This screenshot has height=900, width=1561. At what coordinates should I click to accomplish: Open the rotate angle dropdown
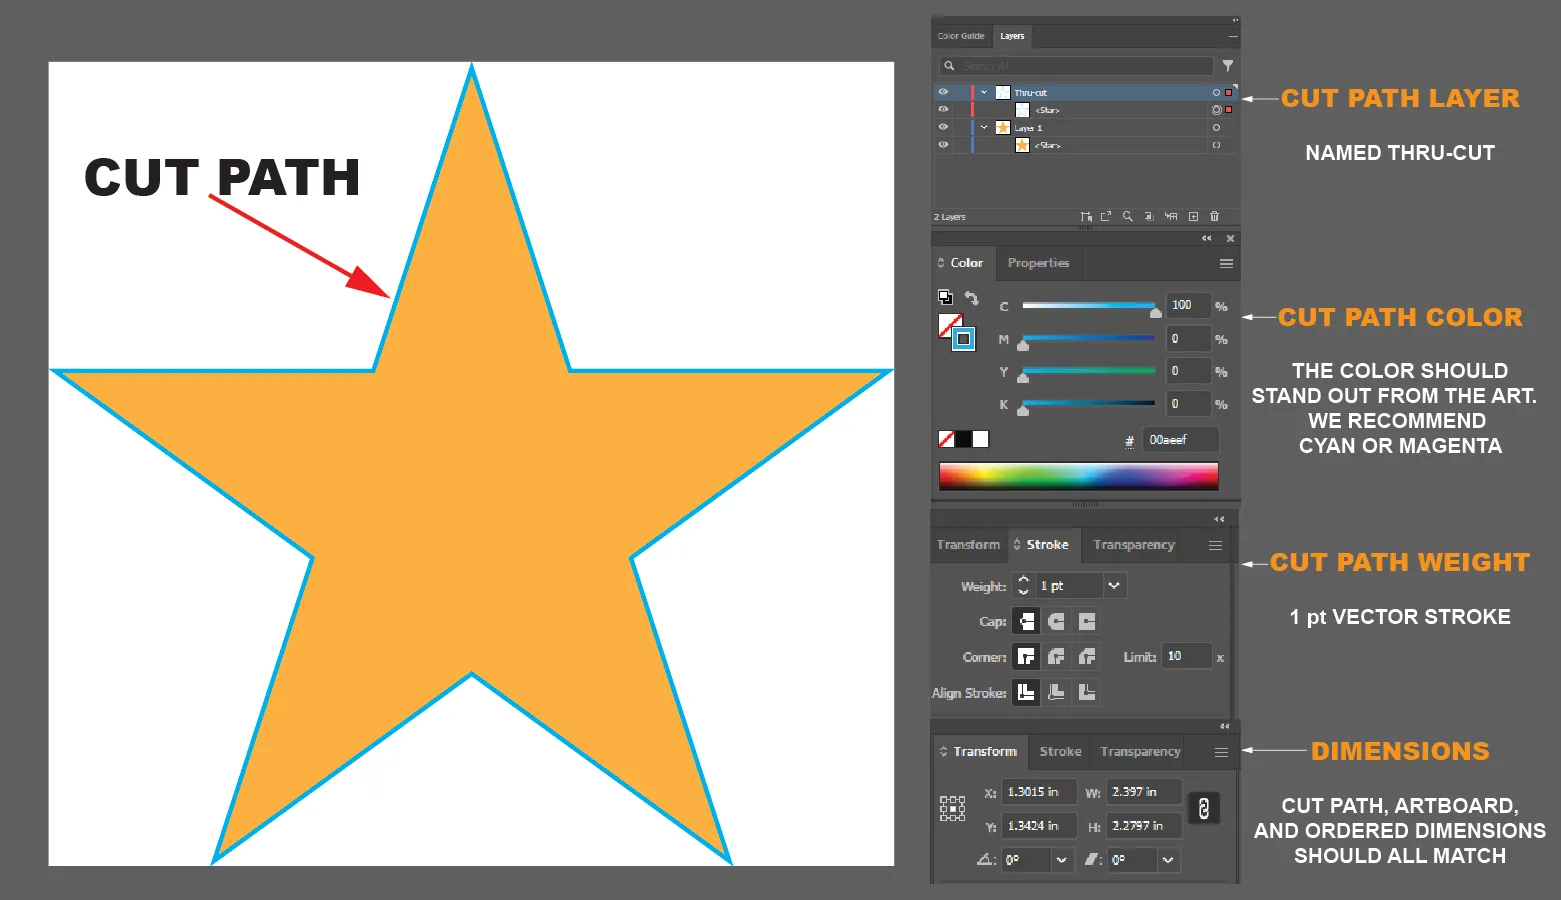coord(1061,860)
